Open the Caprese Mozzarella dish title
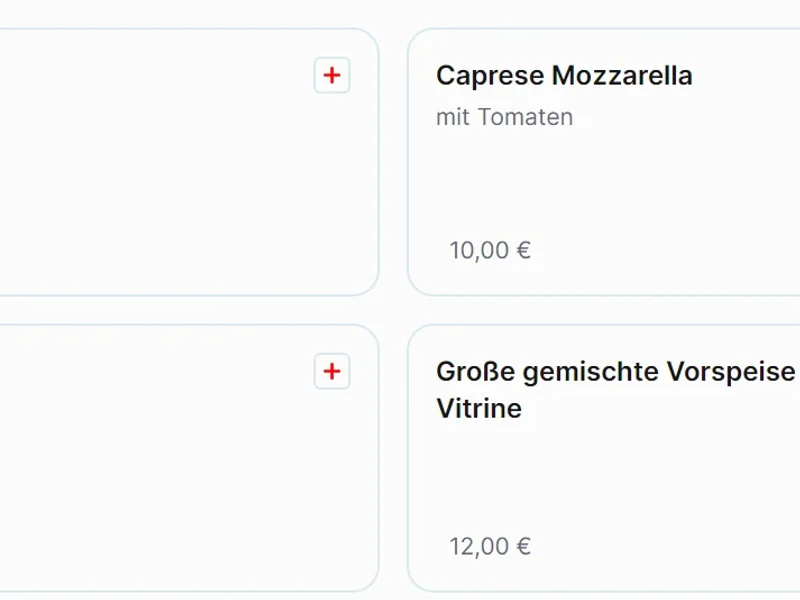 pos(564,76)
